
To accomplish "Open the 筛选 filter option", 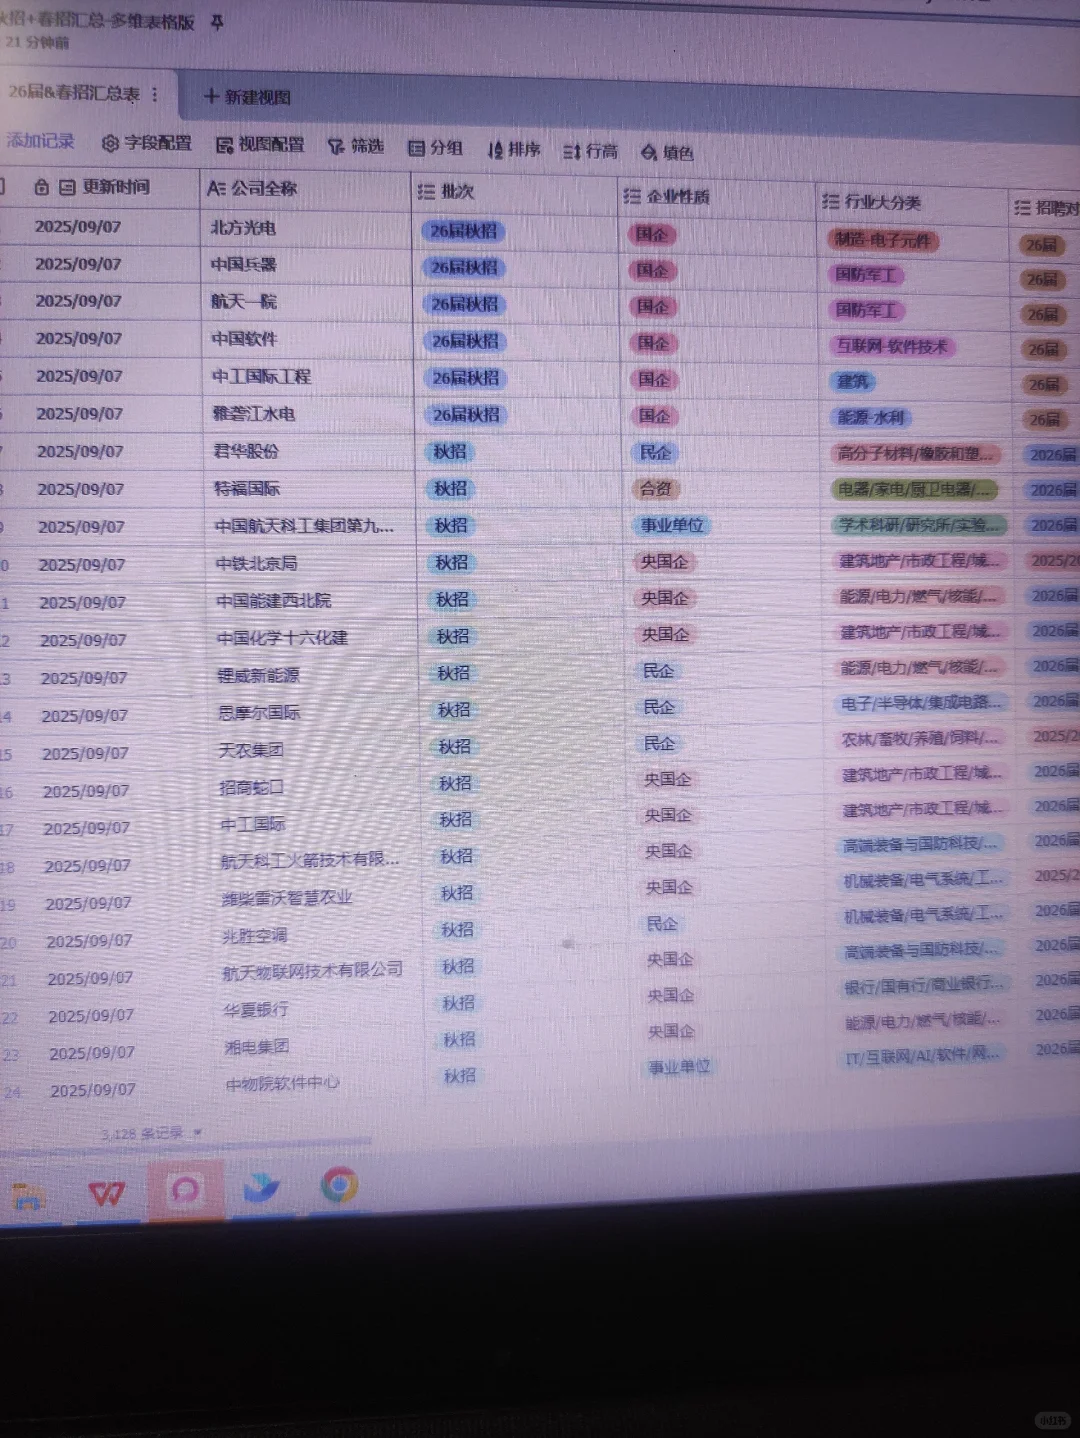I will [x=356, y=146].
